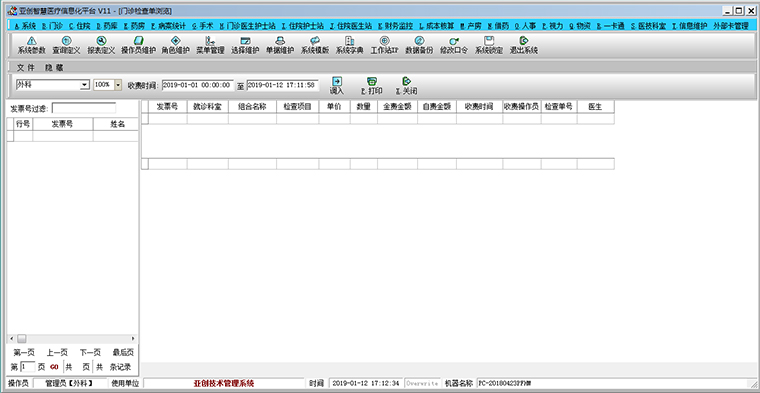Open the 药库 menu
The image size is (760, 393).
[x=108, y=26]
